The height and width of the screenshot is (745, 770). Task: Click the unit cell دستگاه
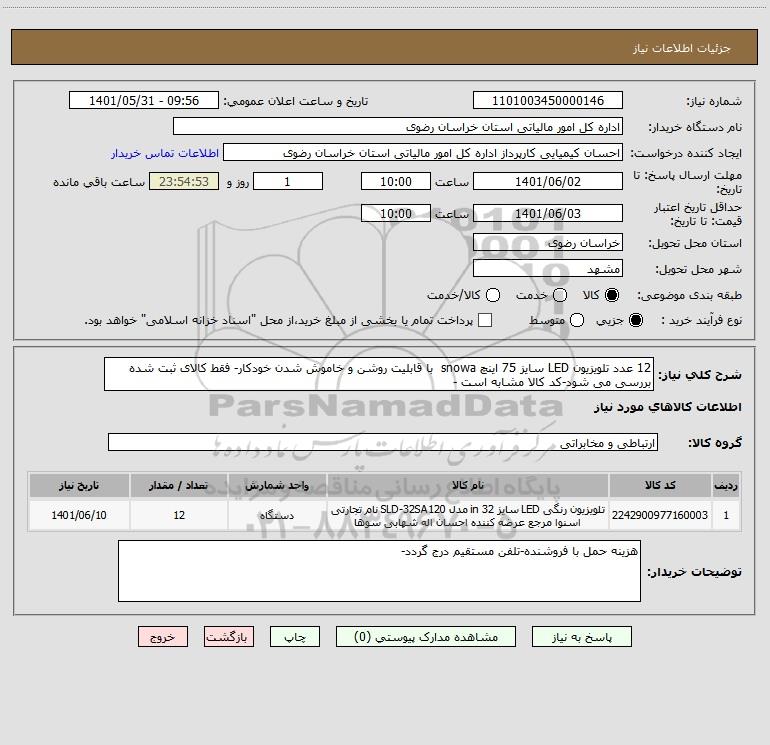(x=277, y=515)
